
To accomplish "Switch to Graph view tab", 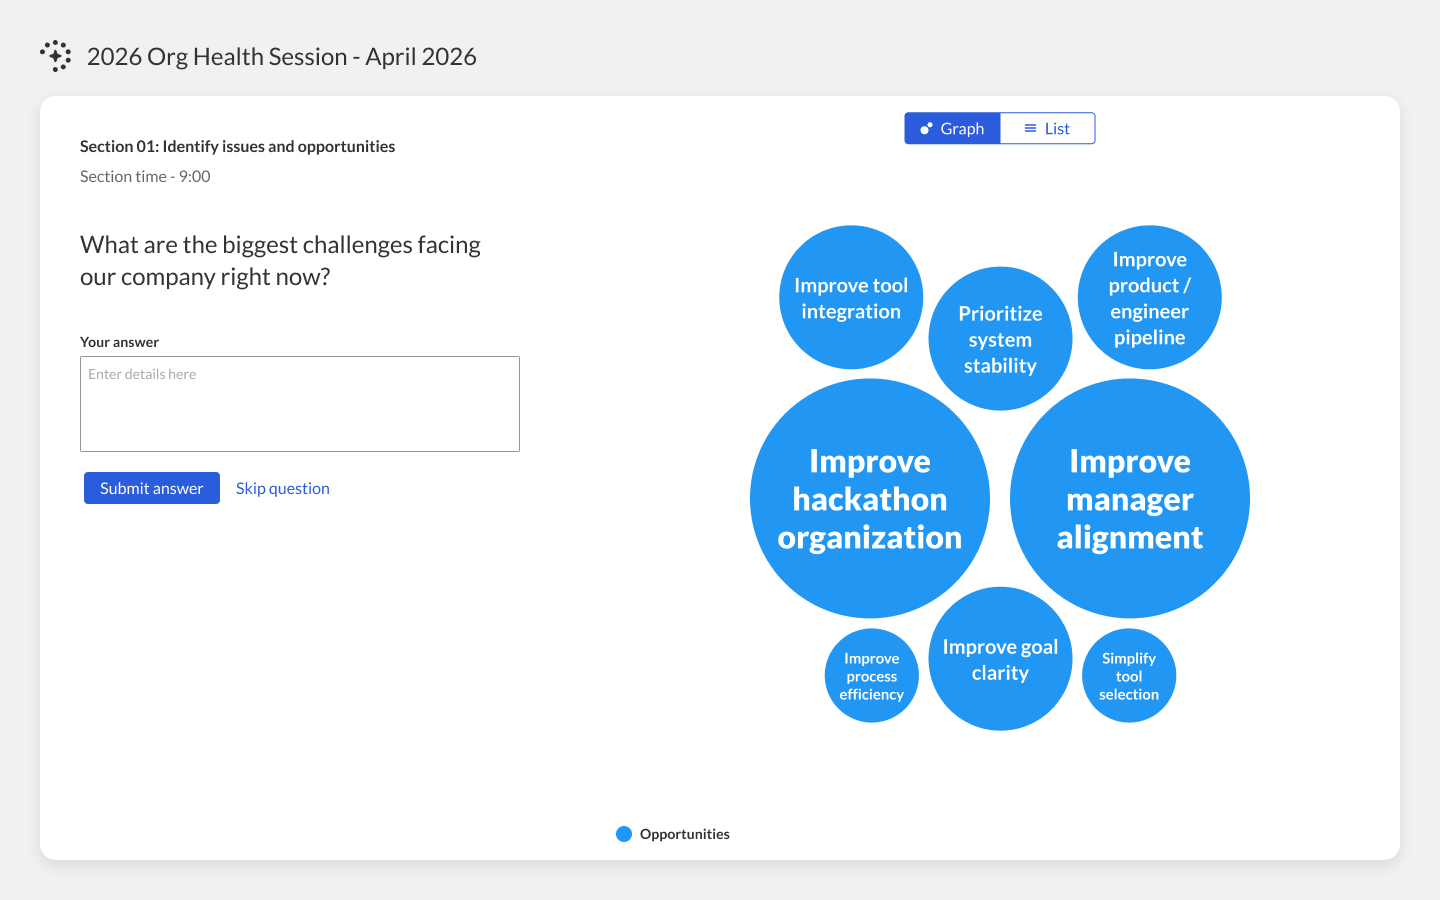I will pyautogui.click(x=952, y=128).
